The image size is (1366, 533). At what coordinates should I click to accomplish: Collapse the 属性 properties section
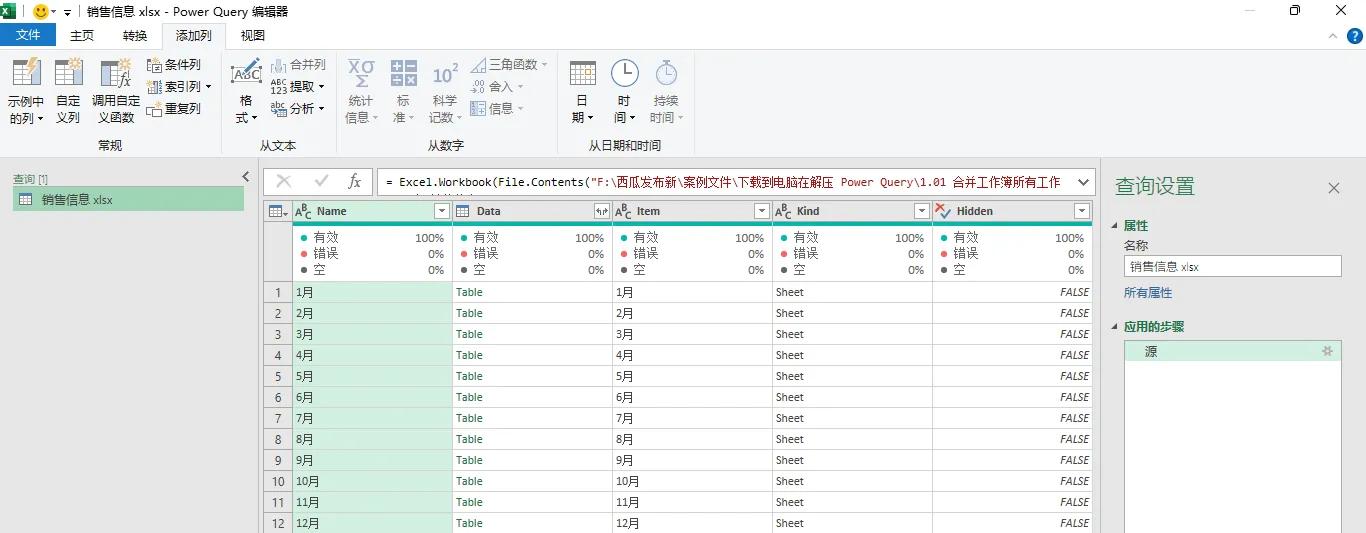click(1116, 226)
